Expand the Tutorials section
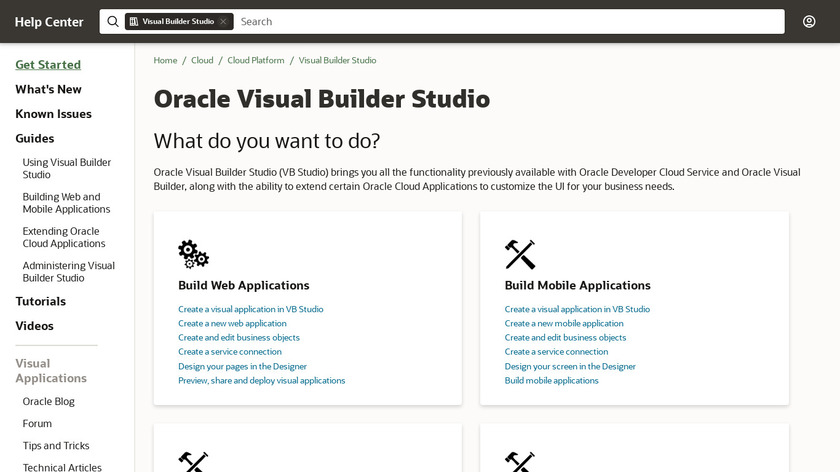Screen dimensions: 840x472 coord(40,301)
